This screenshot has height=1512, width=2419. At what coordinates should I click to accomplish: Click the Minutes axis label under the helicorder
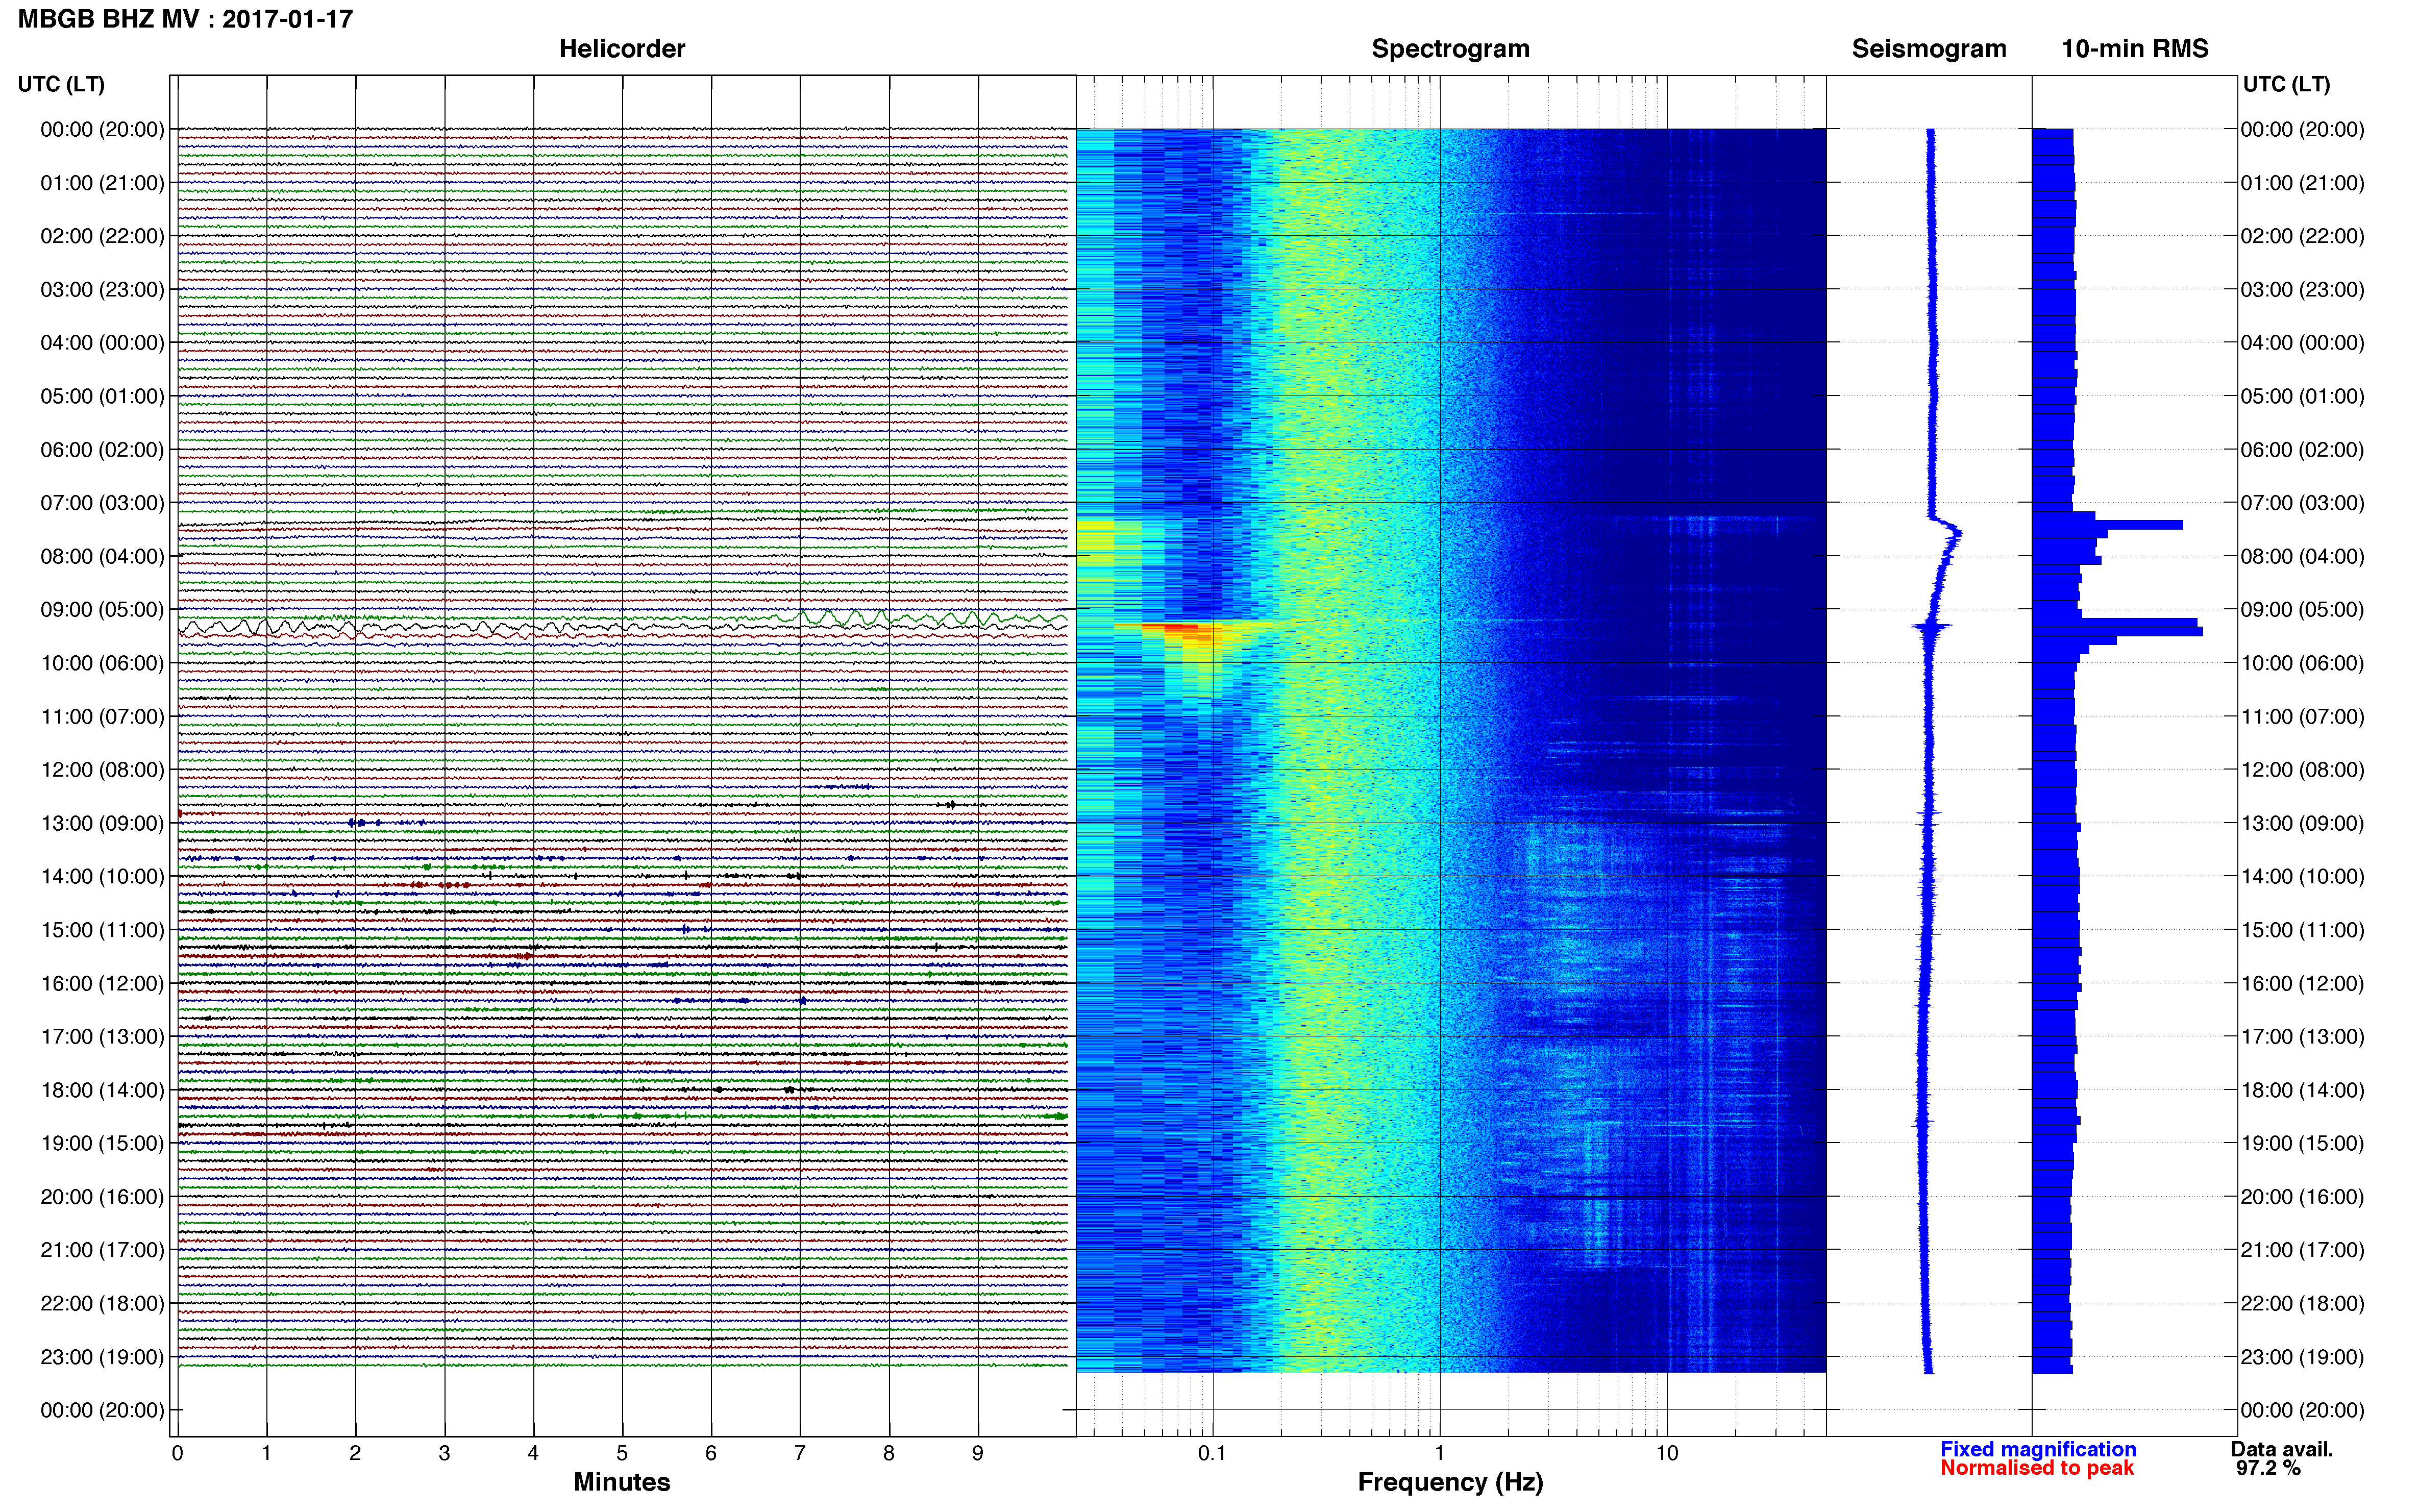[622, 1482]
